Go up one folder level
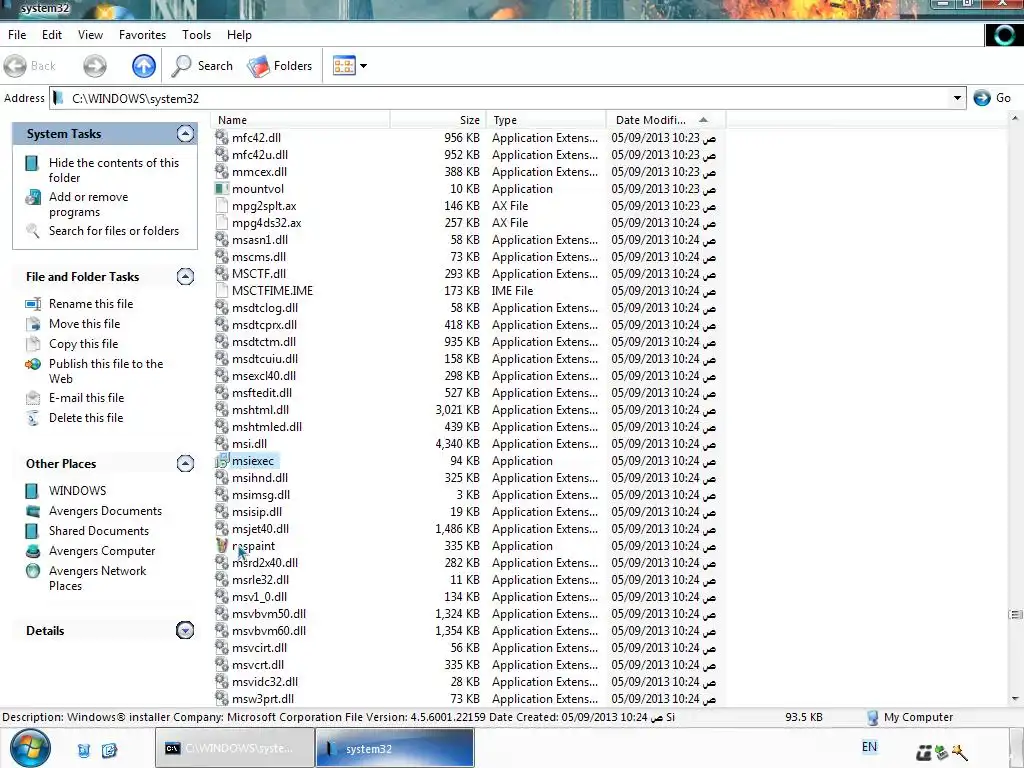1024x768 pixels. pyautogui.click(x=144, y=66)
